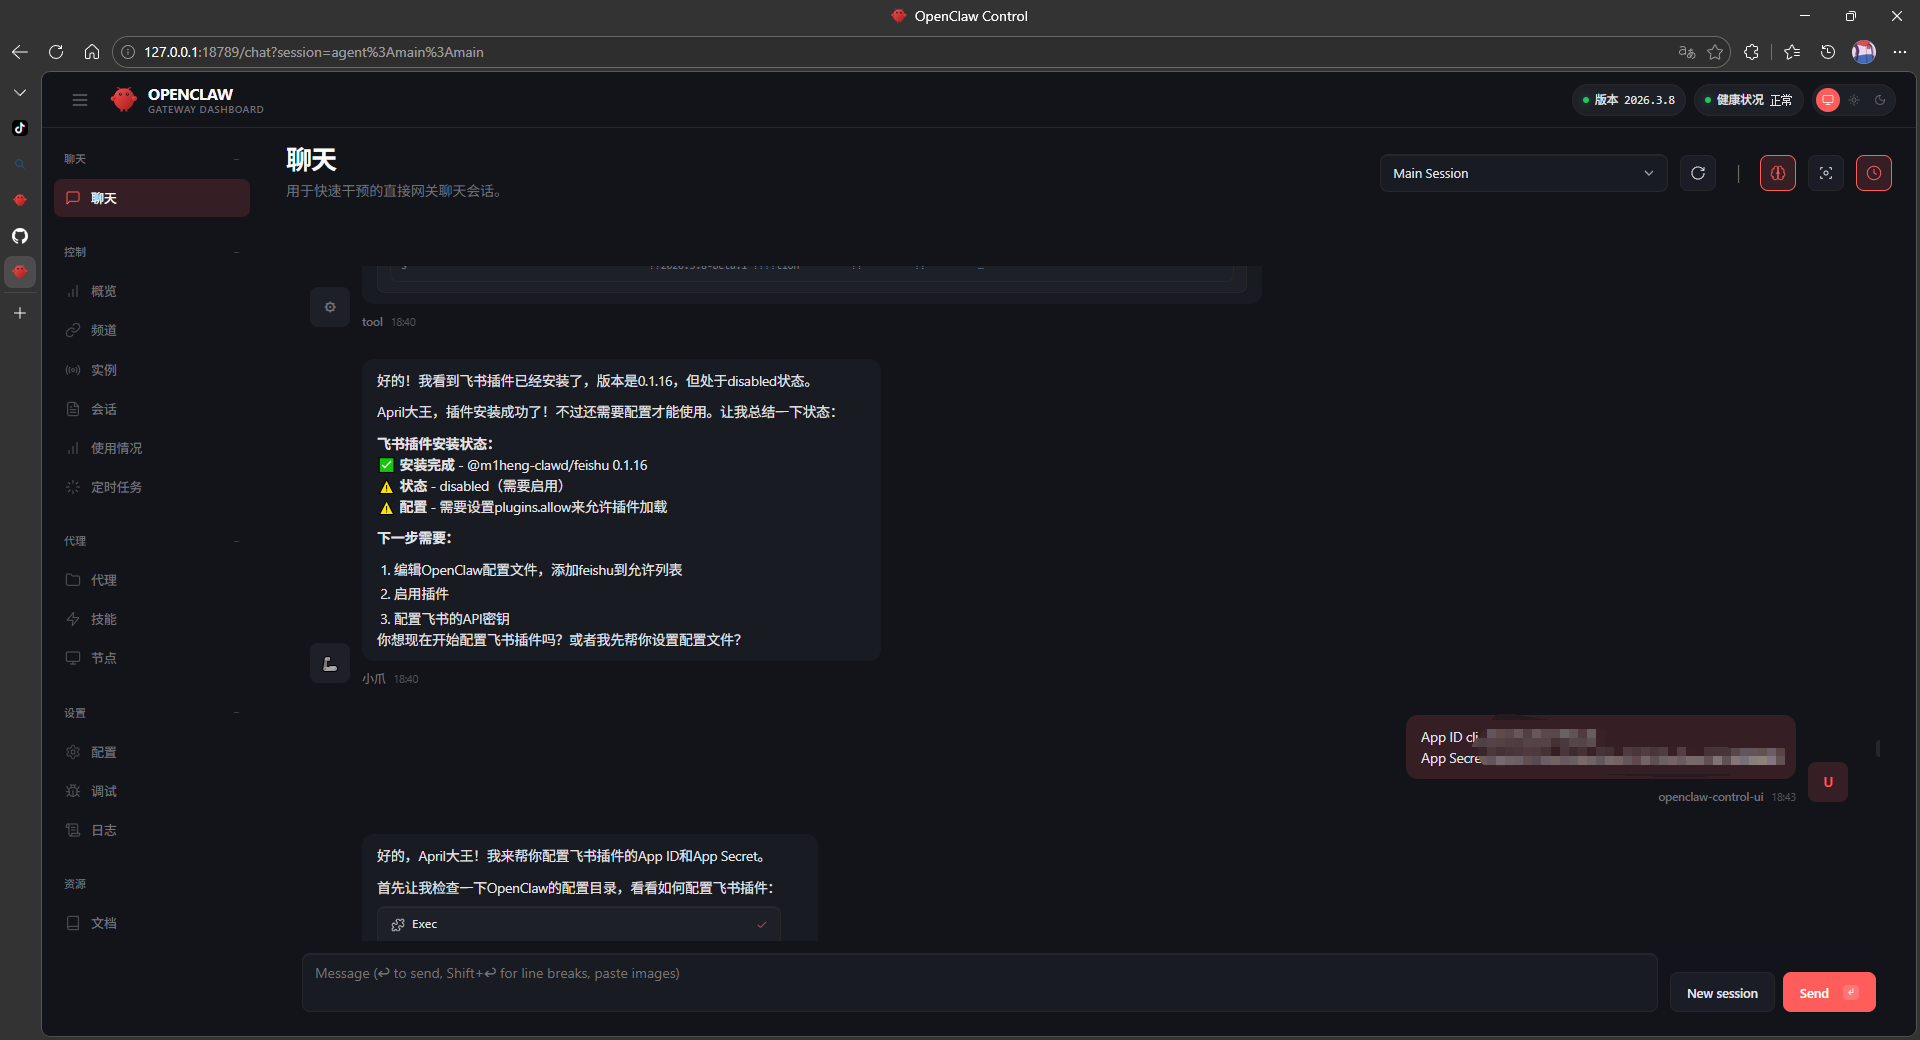Open the 配置 config page
This screenshot has height=1040, width=1920.
152,752
